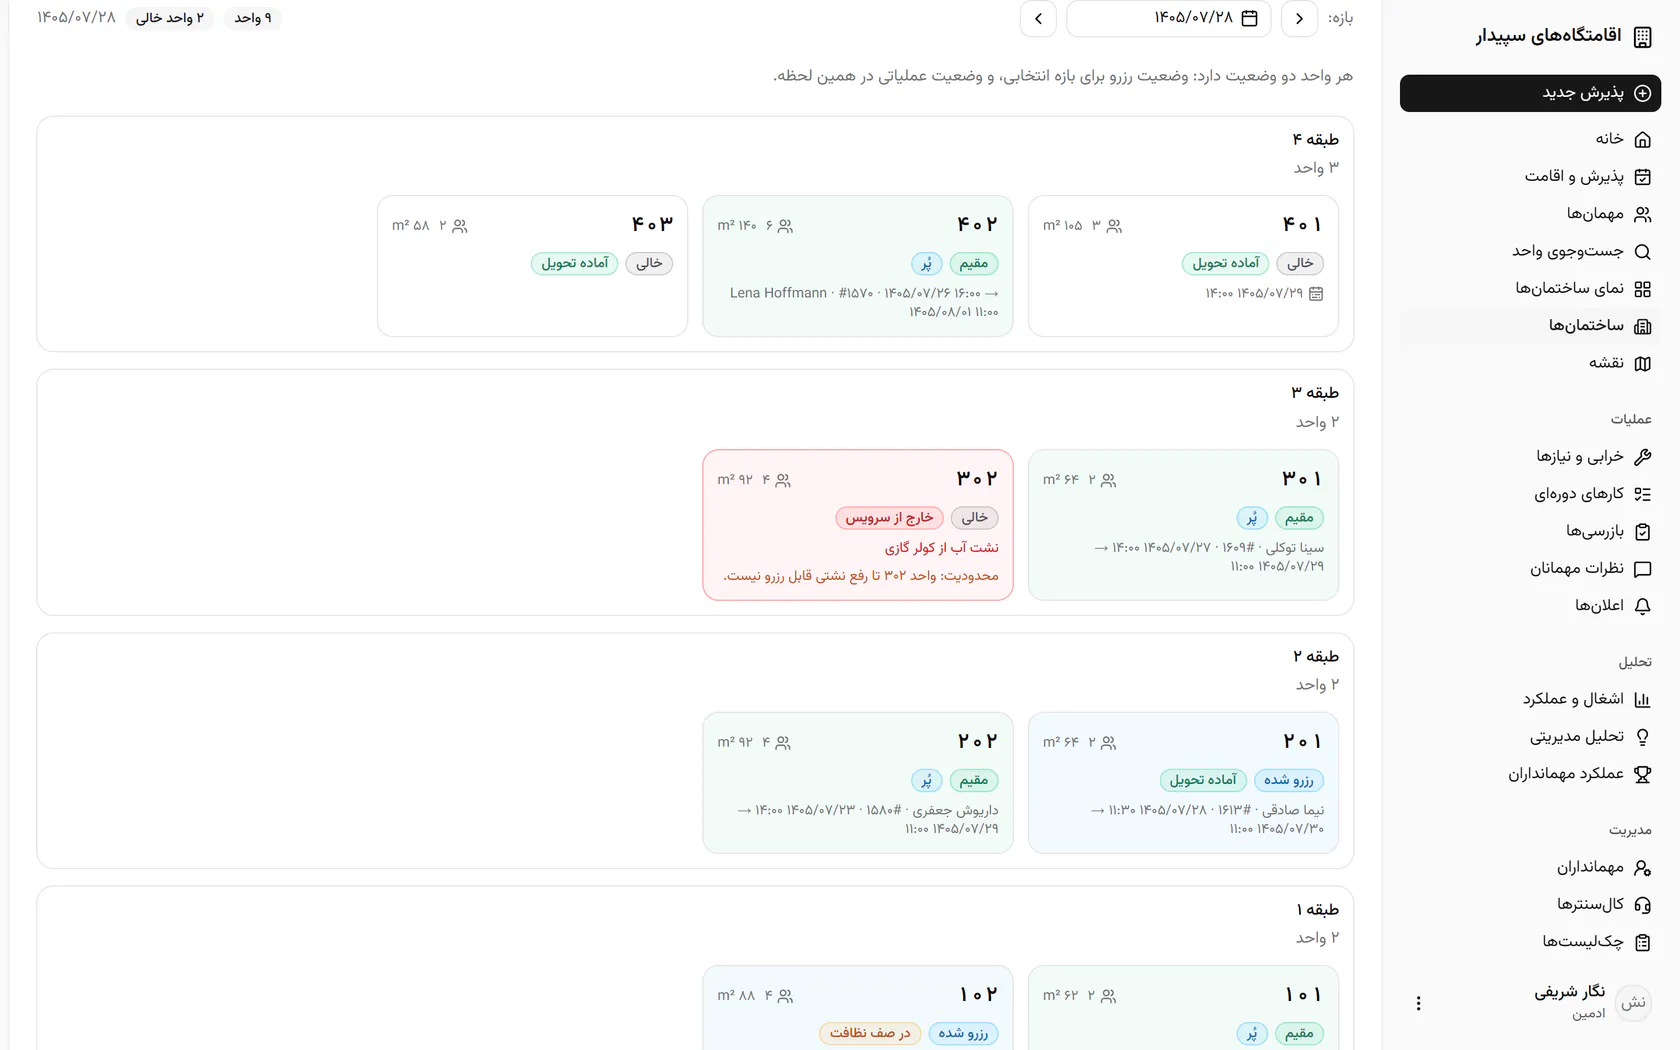
Task: Open نمای ساختمان‌ها grid icon
Action: point(1642,289)
